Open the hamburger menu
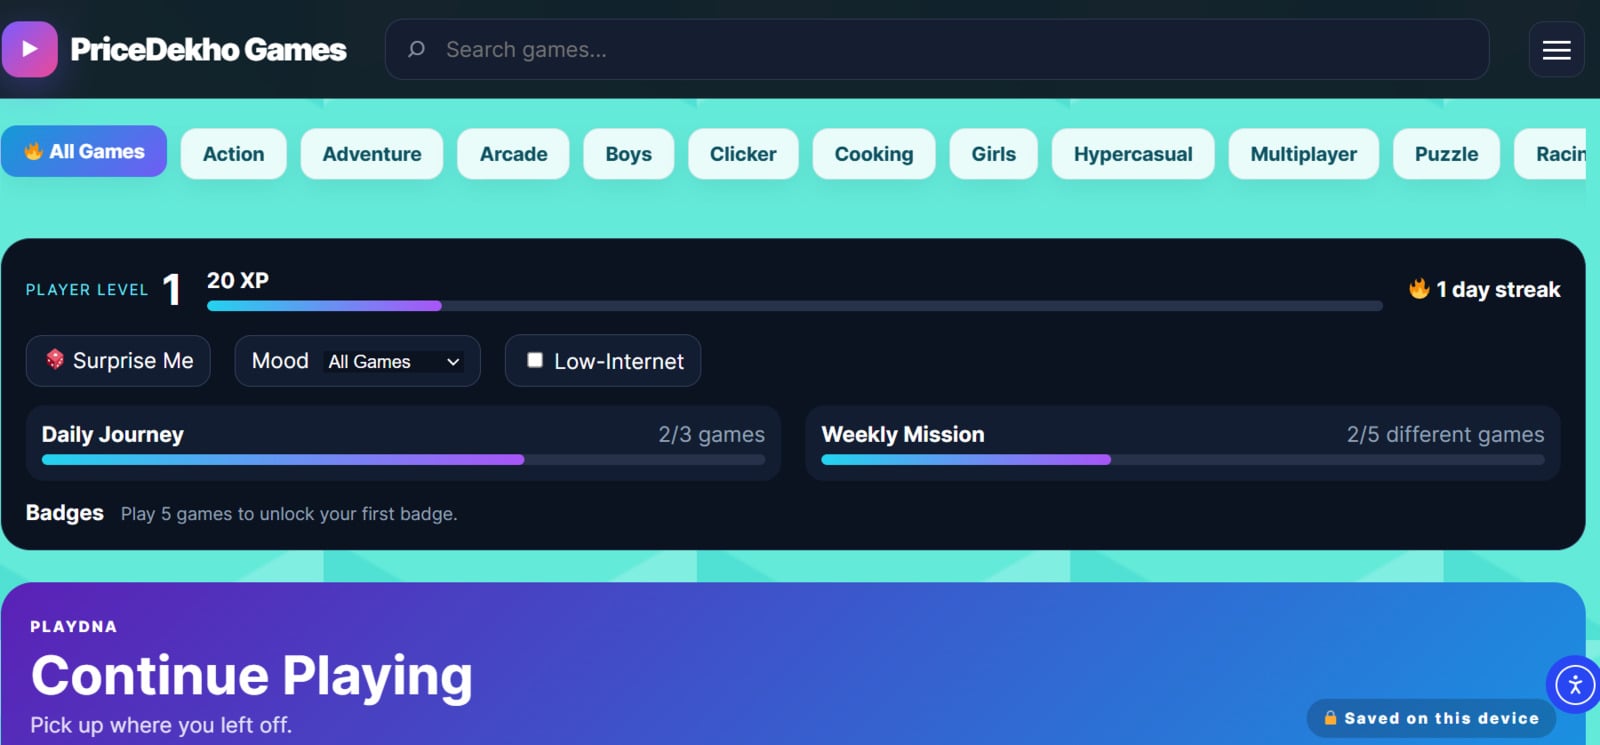Image resolution: width=1600 pixels, height=745 pixels. click(1556, 49)
